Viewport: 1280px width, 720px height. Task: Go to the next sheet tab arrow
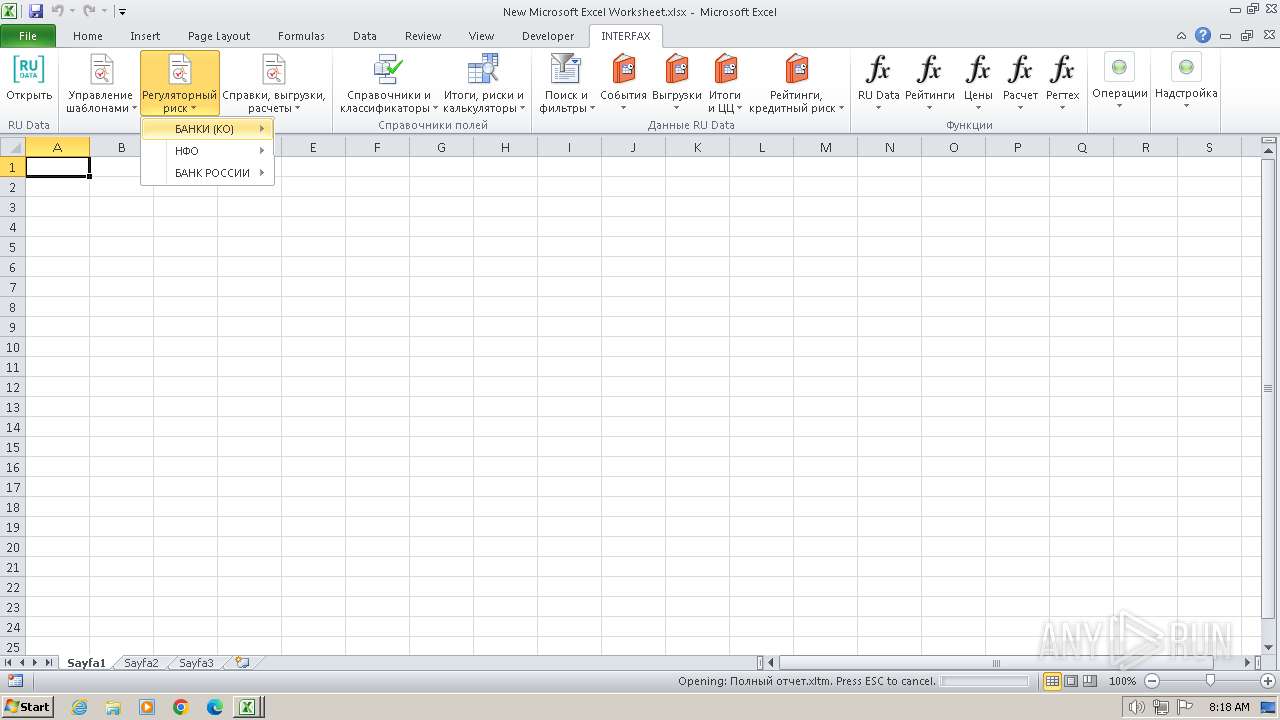point(36,663)
